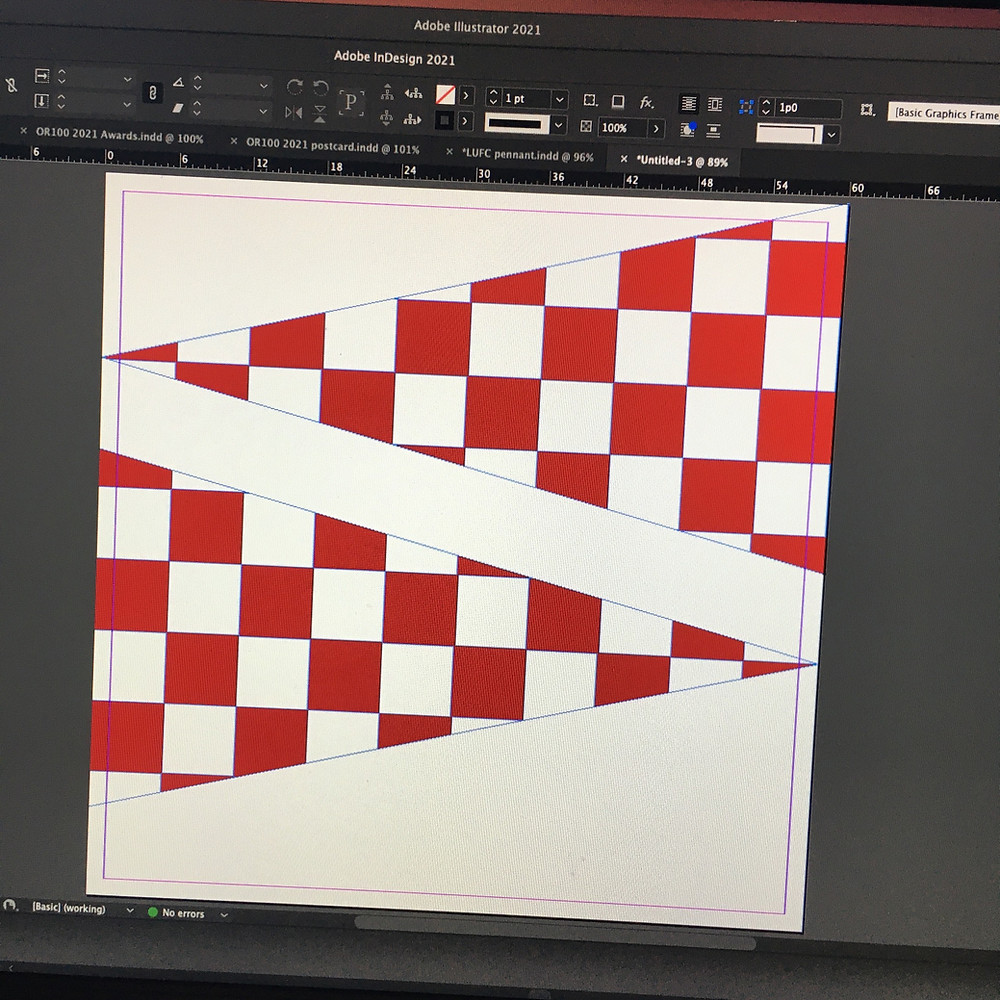Viewport: 1000px width, 1000px height.
Task: Open the Basic Graphics Frame style box
Action: [943, 114]
